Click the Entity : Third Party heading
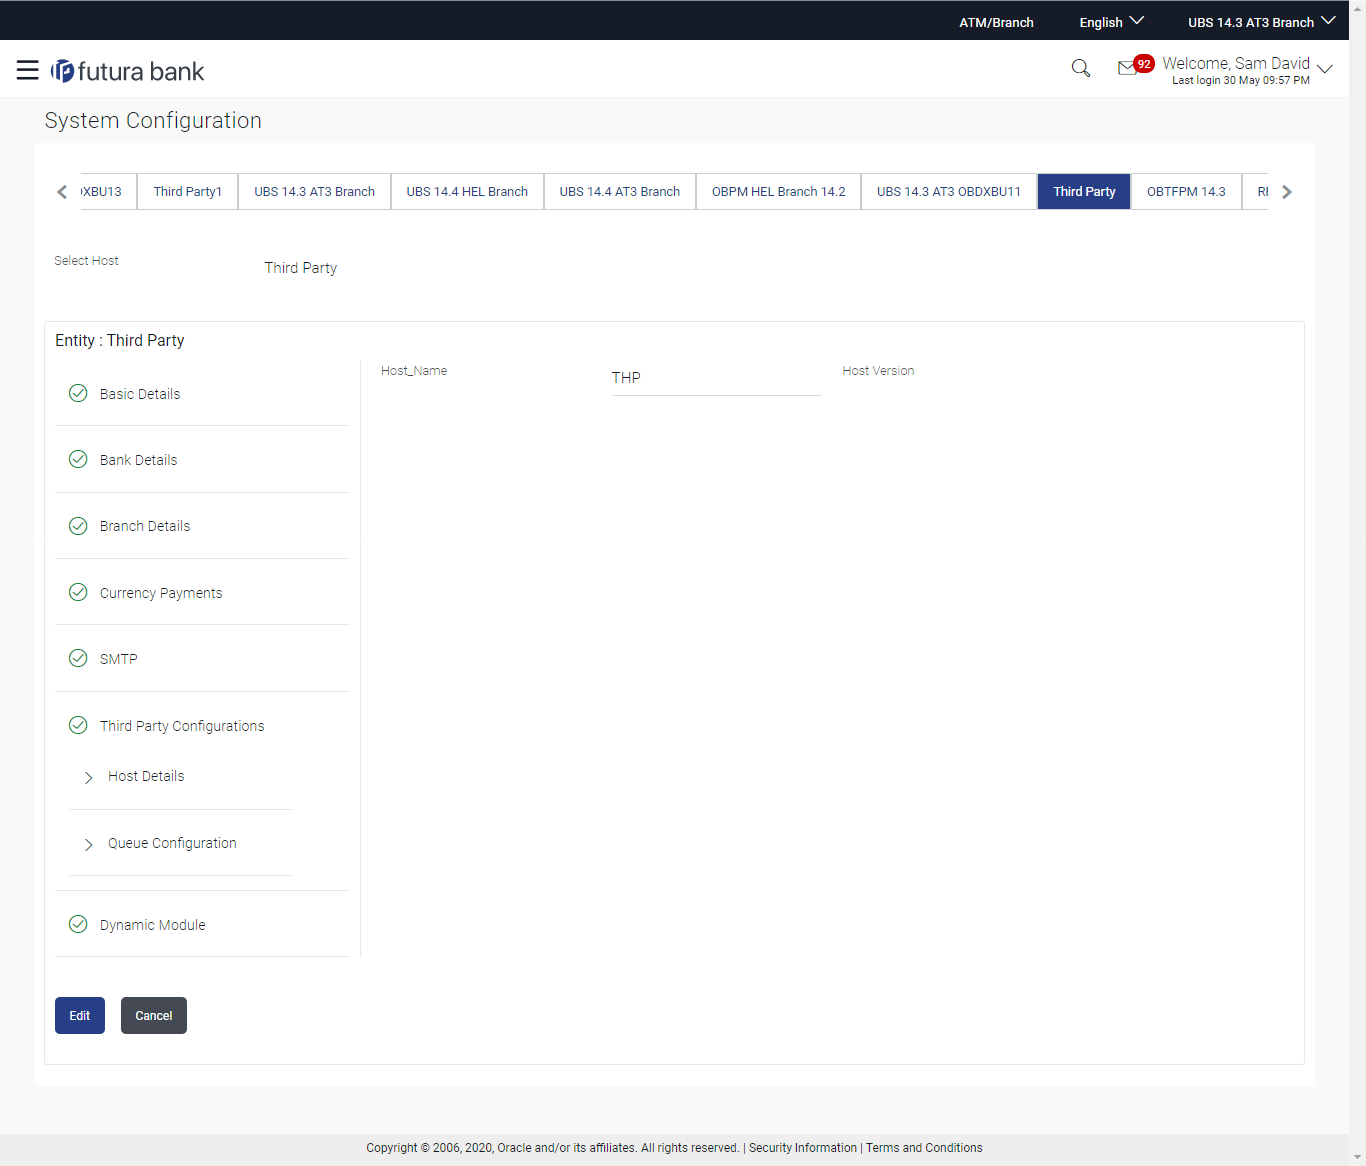The height and width of the screenshot is (1166, 1366). [x=120, y=340]
